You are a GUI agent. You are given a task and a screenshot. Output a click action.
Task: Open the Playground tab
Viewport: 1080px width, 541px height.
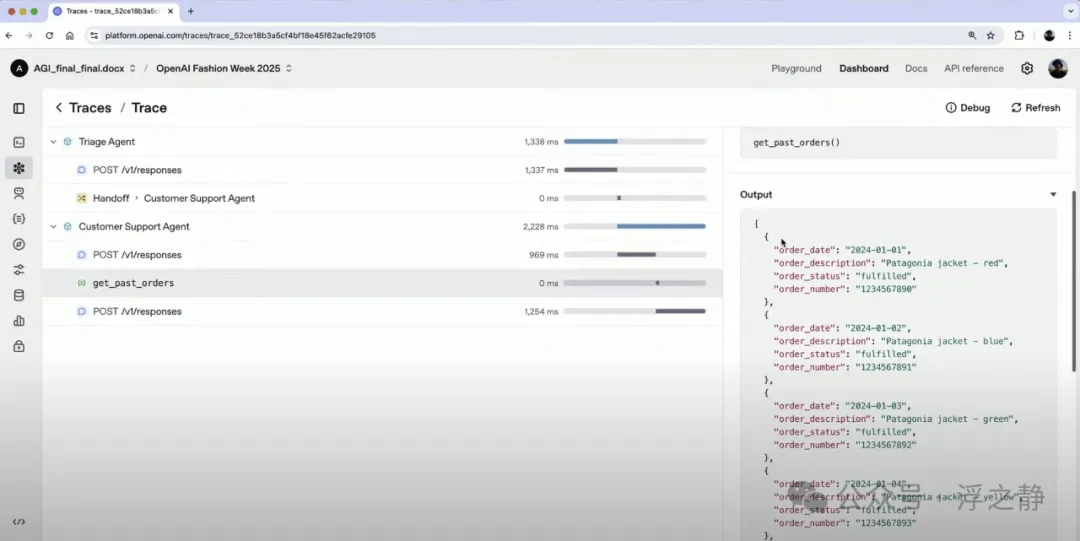(796, 68)
